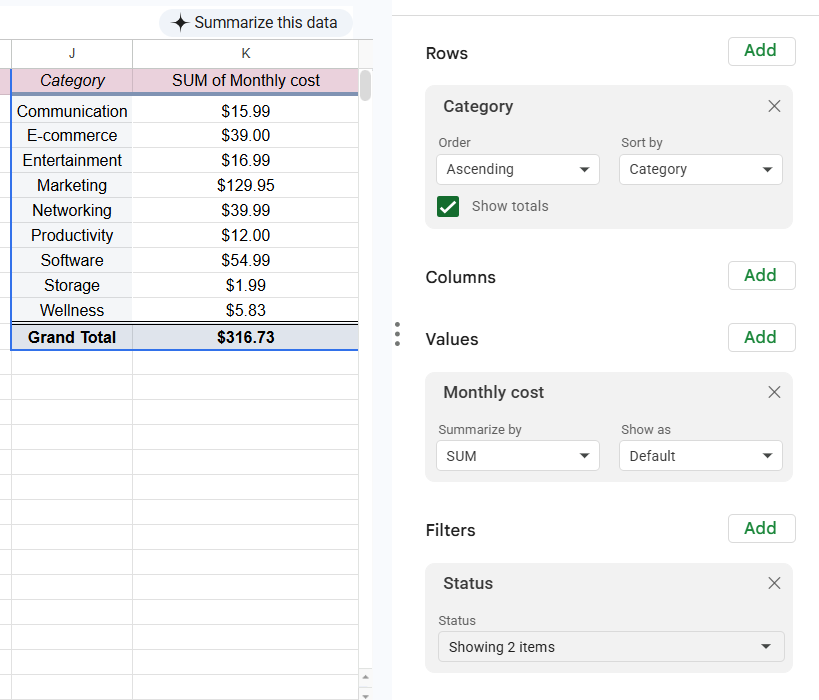This screenshot has width=819, height=700.
Task: Remove the Monthly cost value field
Action: (774, 392)
